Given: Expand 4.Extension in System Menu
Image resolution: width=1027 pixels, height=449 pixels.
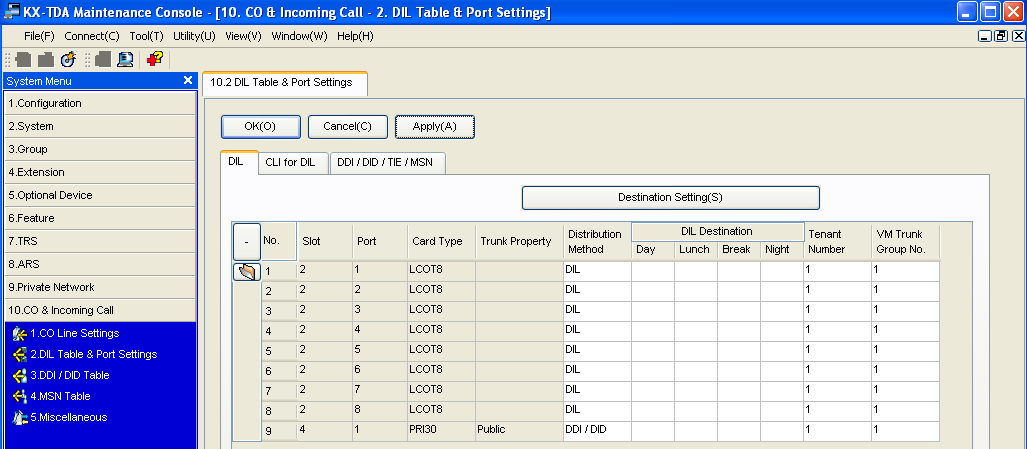Looking at the screenshot, I should pyautogui.click(x=100, y=172).
